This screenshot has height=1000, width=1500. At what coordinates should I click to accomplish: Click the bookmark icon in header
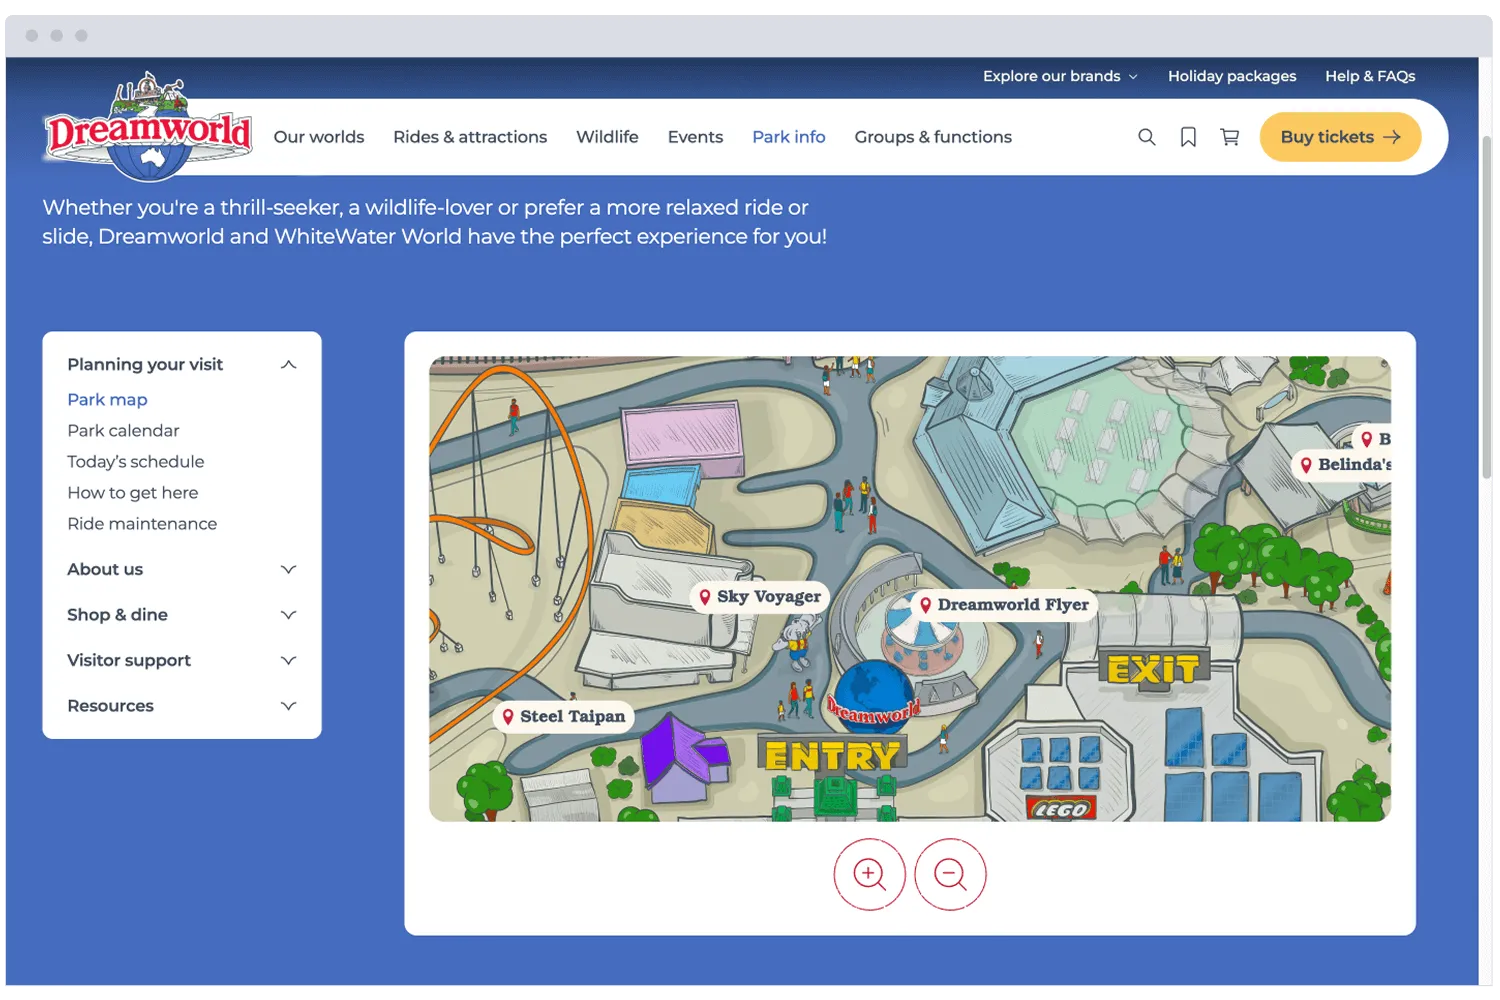coord(1188,137)
